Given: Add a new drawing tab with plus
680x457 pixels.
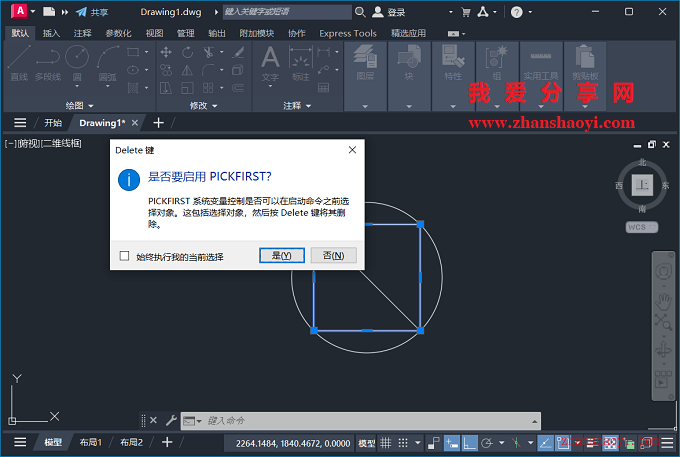Looking at the screenshot, I should click(x=158, y=123).
